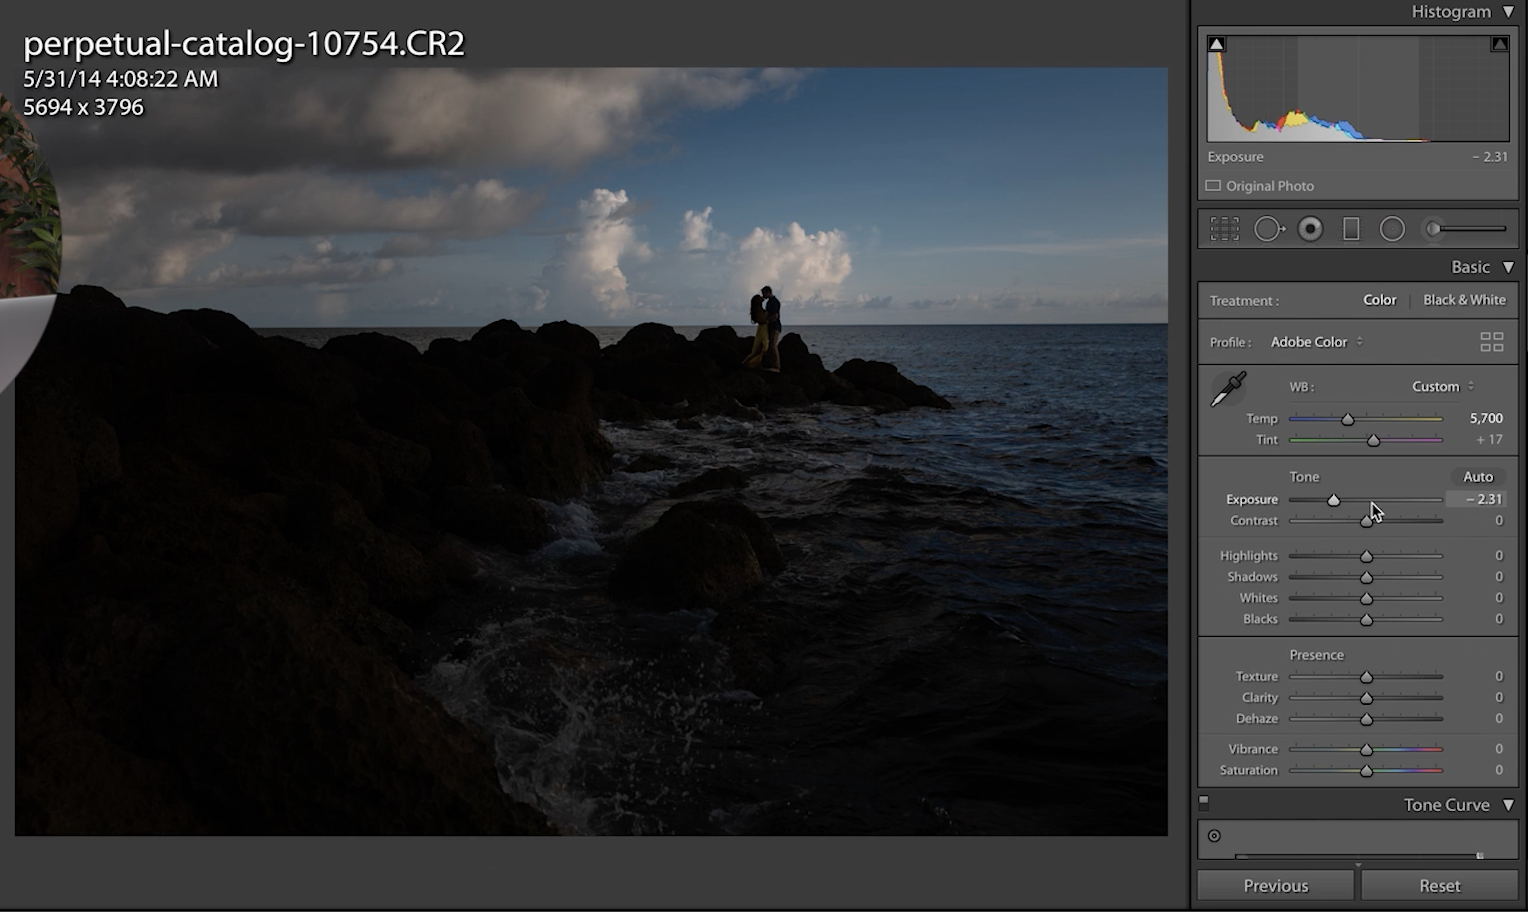The image size is (1528, 912).
Task: Select the Graduated Filter tool
Action: coord(1351,229)
